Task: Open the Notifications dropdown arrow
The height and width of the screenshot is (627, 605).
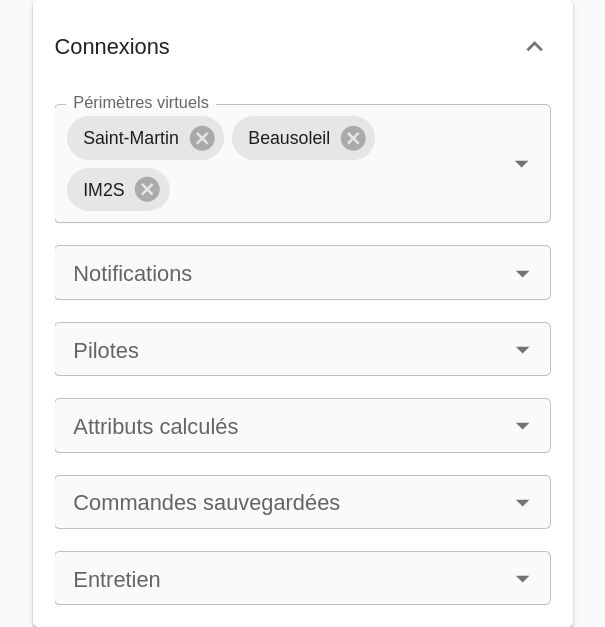Action: tap(522, 274)
